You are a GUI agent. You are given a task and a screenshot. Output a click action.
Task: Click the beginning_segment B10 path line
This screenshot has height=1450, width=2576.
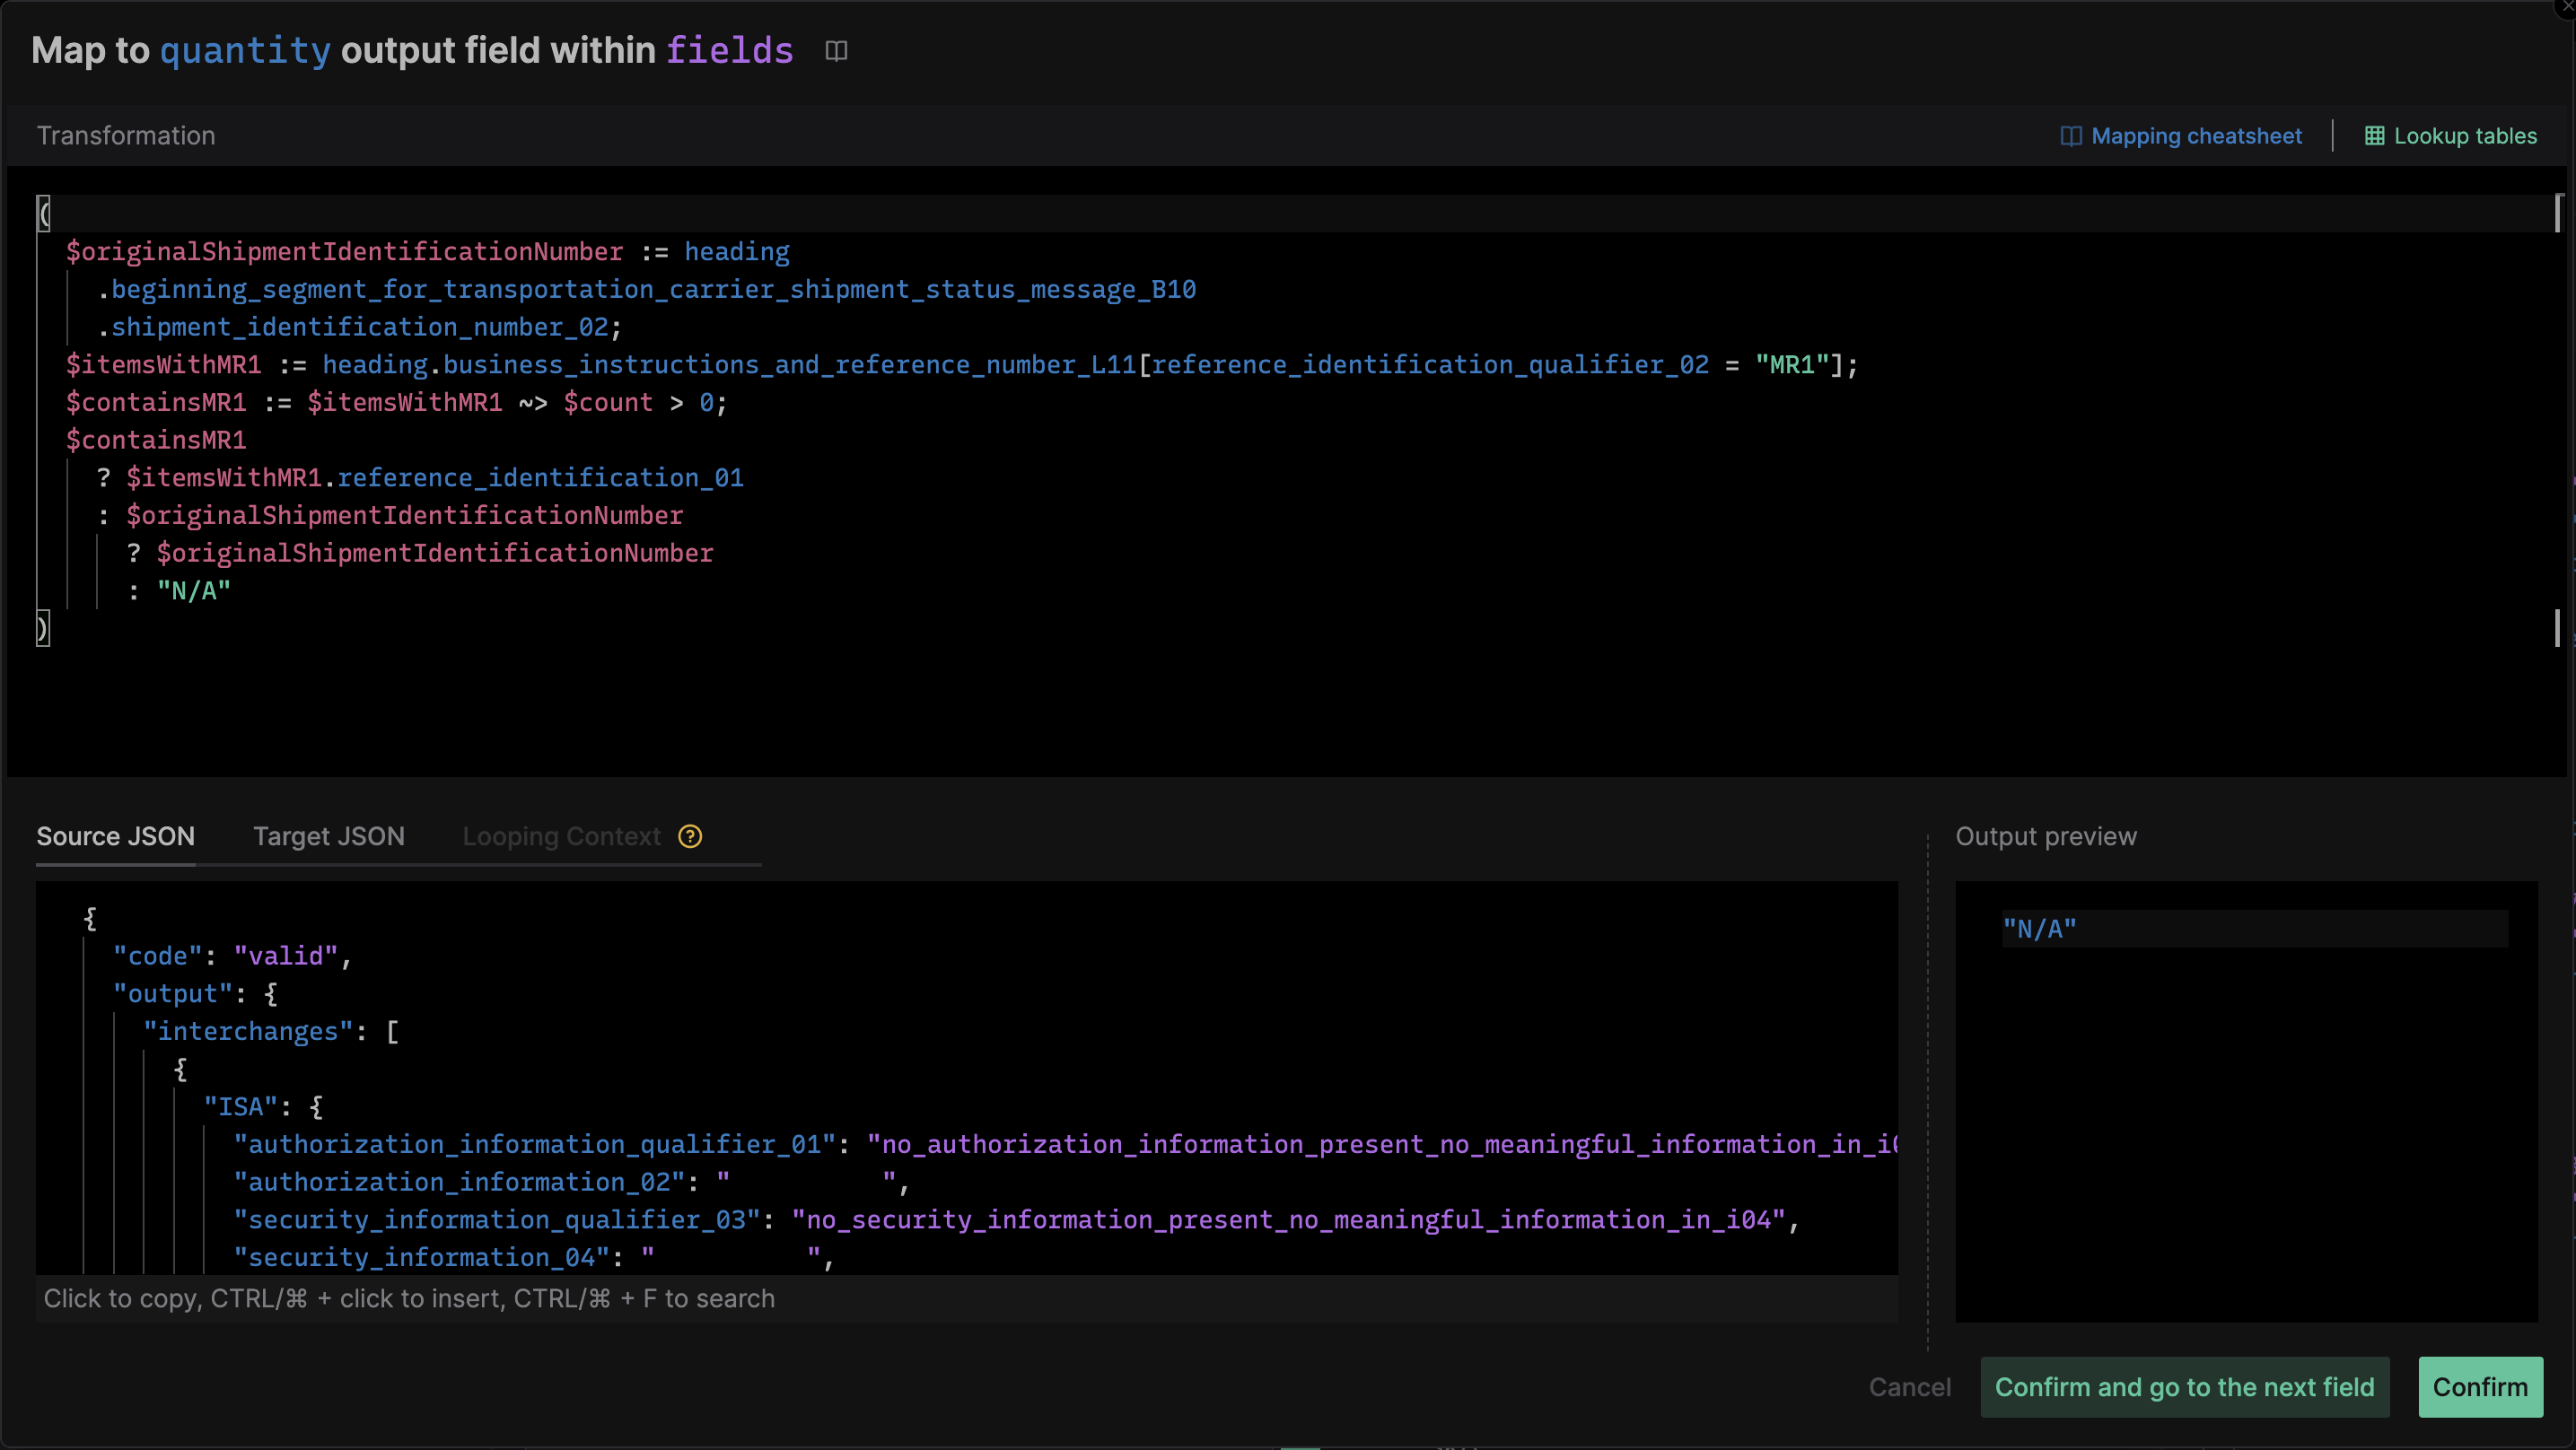click(646, 289)
